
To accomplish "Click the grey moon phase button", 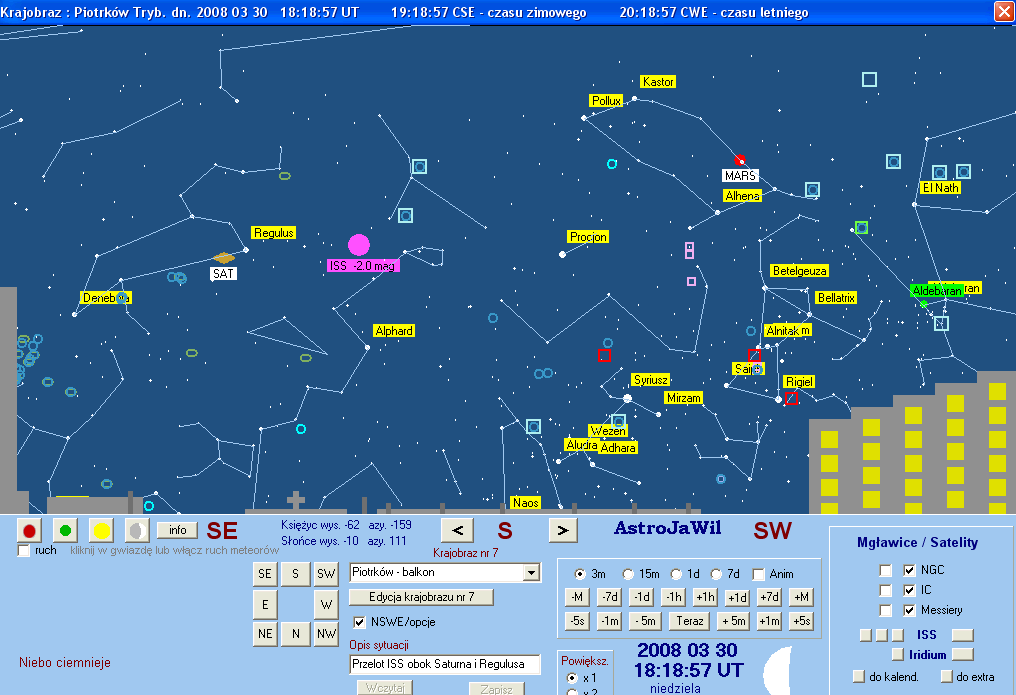I will 137,530.
